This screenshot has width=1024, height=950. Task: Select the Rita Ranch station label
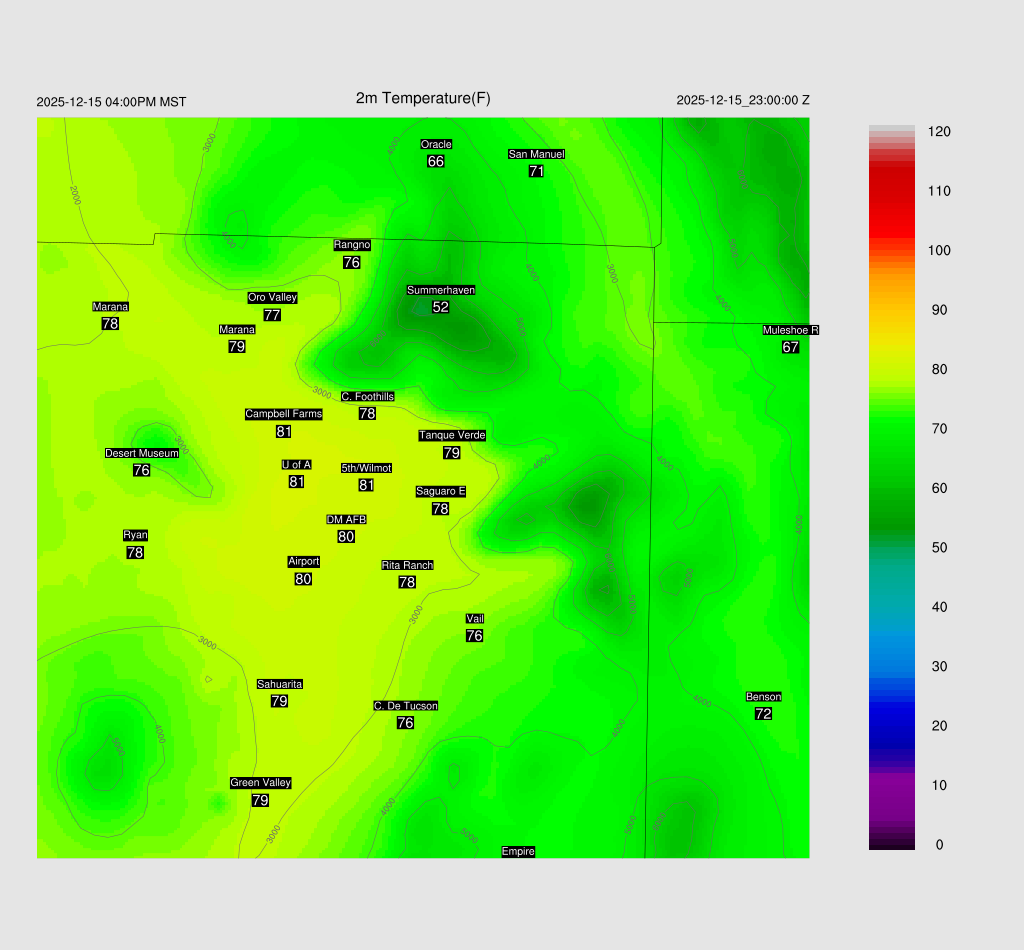(x=407, y=565)
